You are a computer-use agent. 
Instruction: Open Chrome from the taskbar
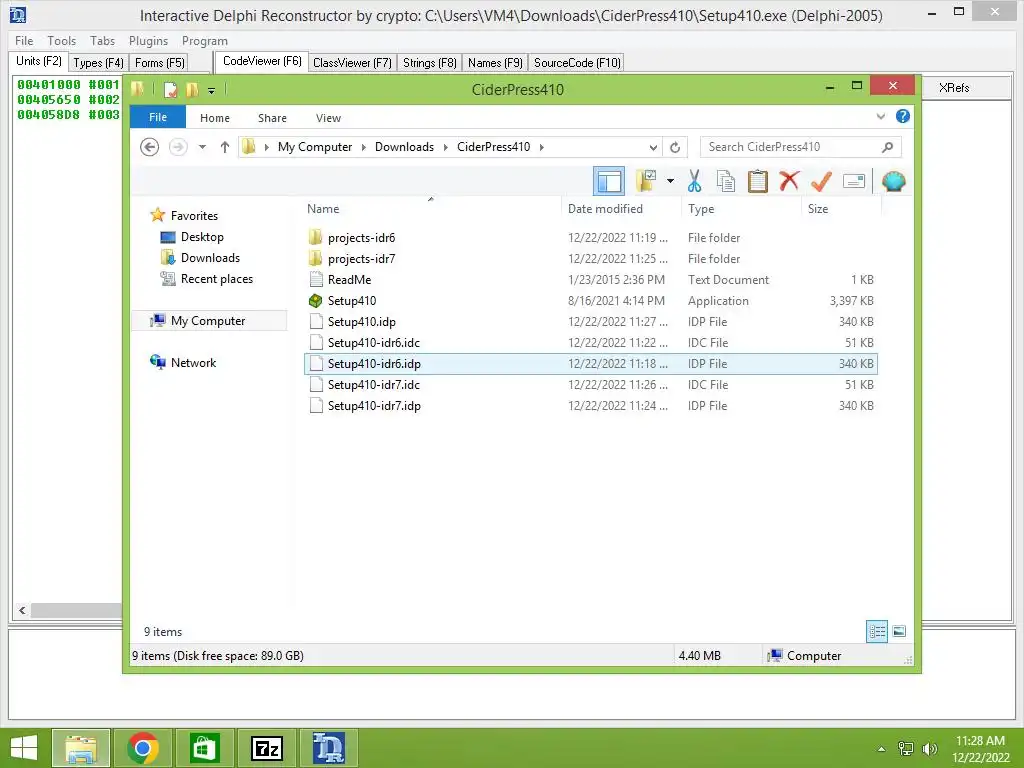pyautogui.click(x=143, y=748)
